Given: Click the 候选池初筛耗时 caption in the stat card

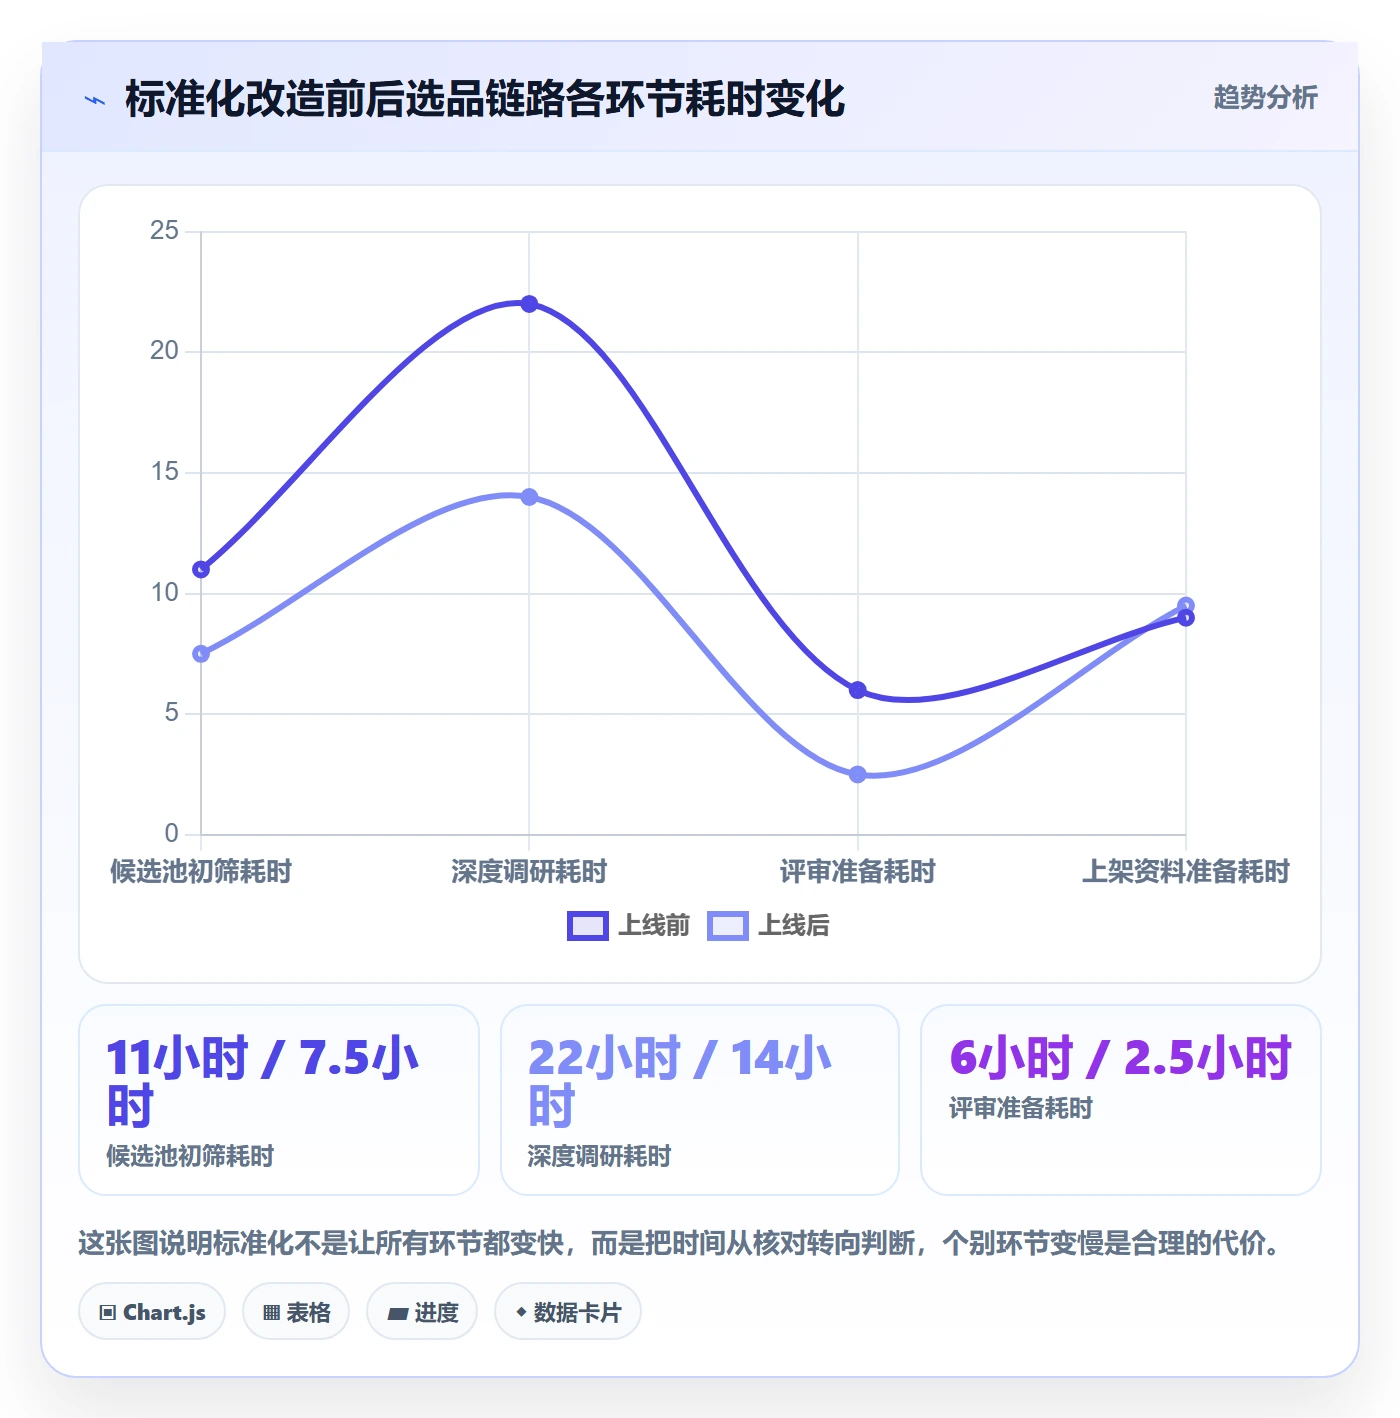Looking at the screenshot, I should click(190, 1156).
